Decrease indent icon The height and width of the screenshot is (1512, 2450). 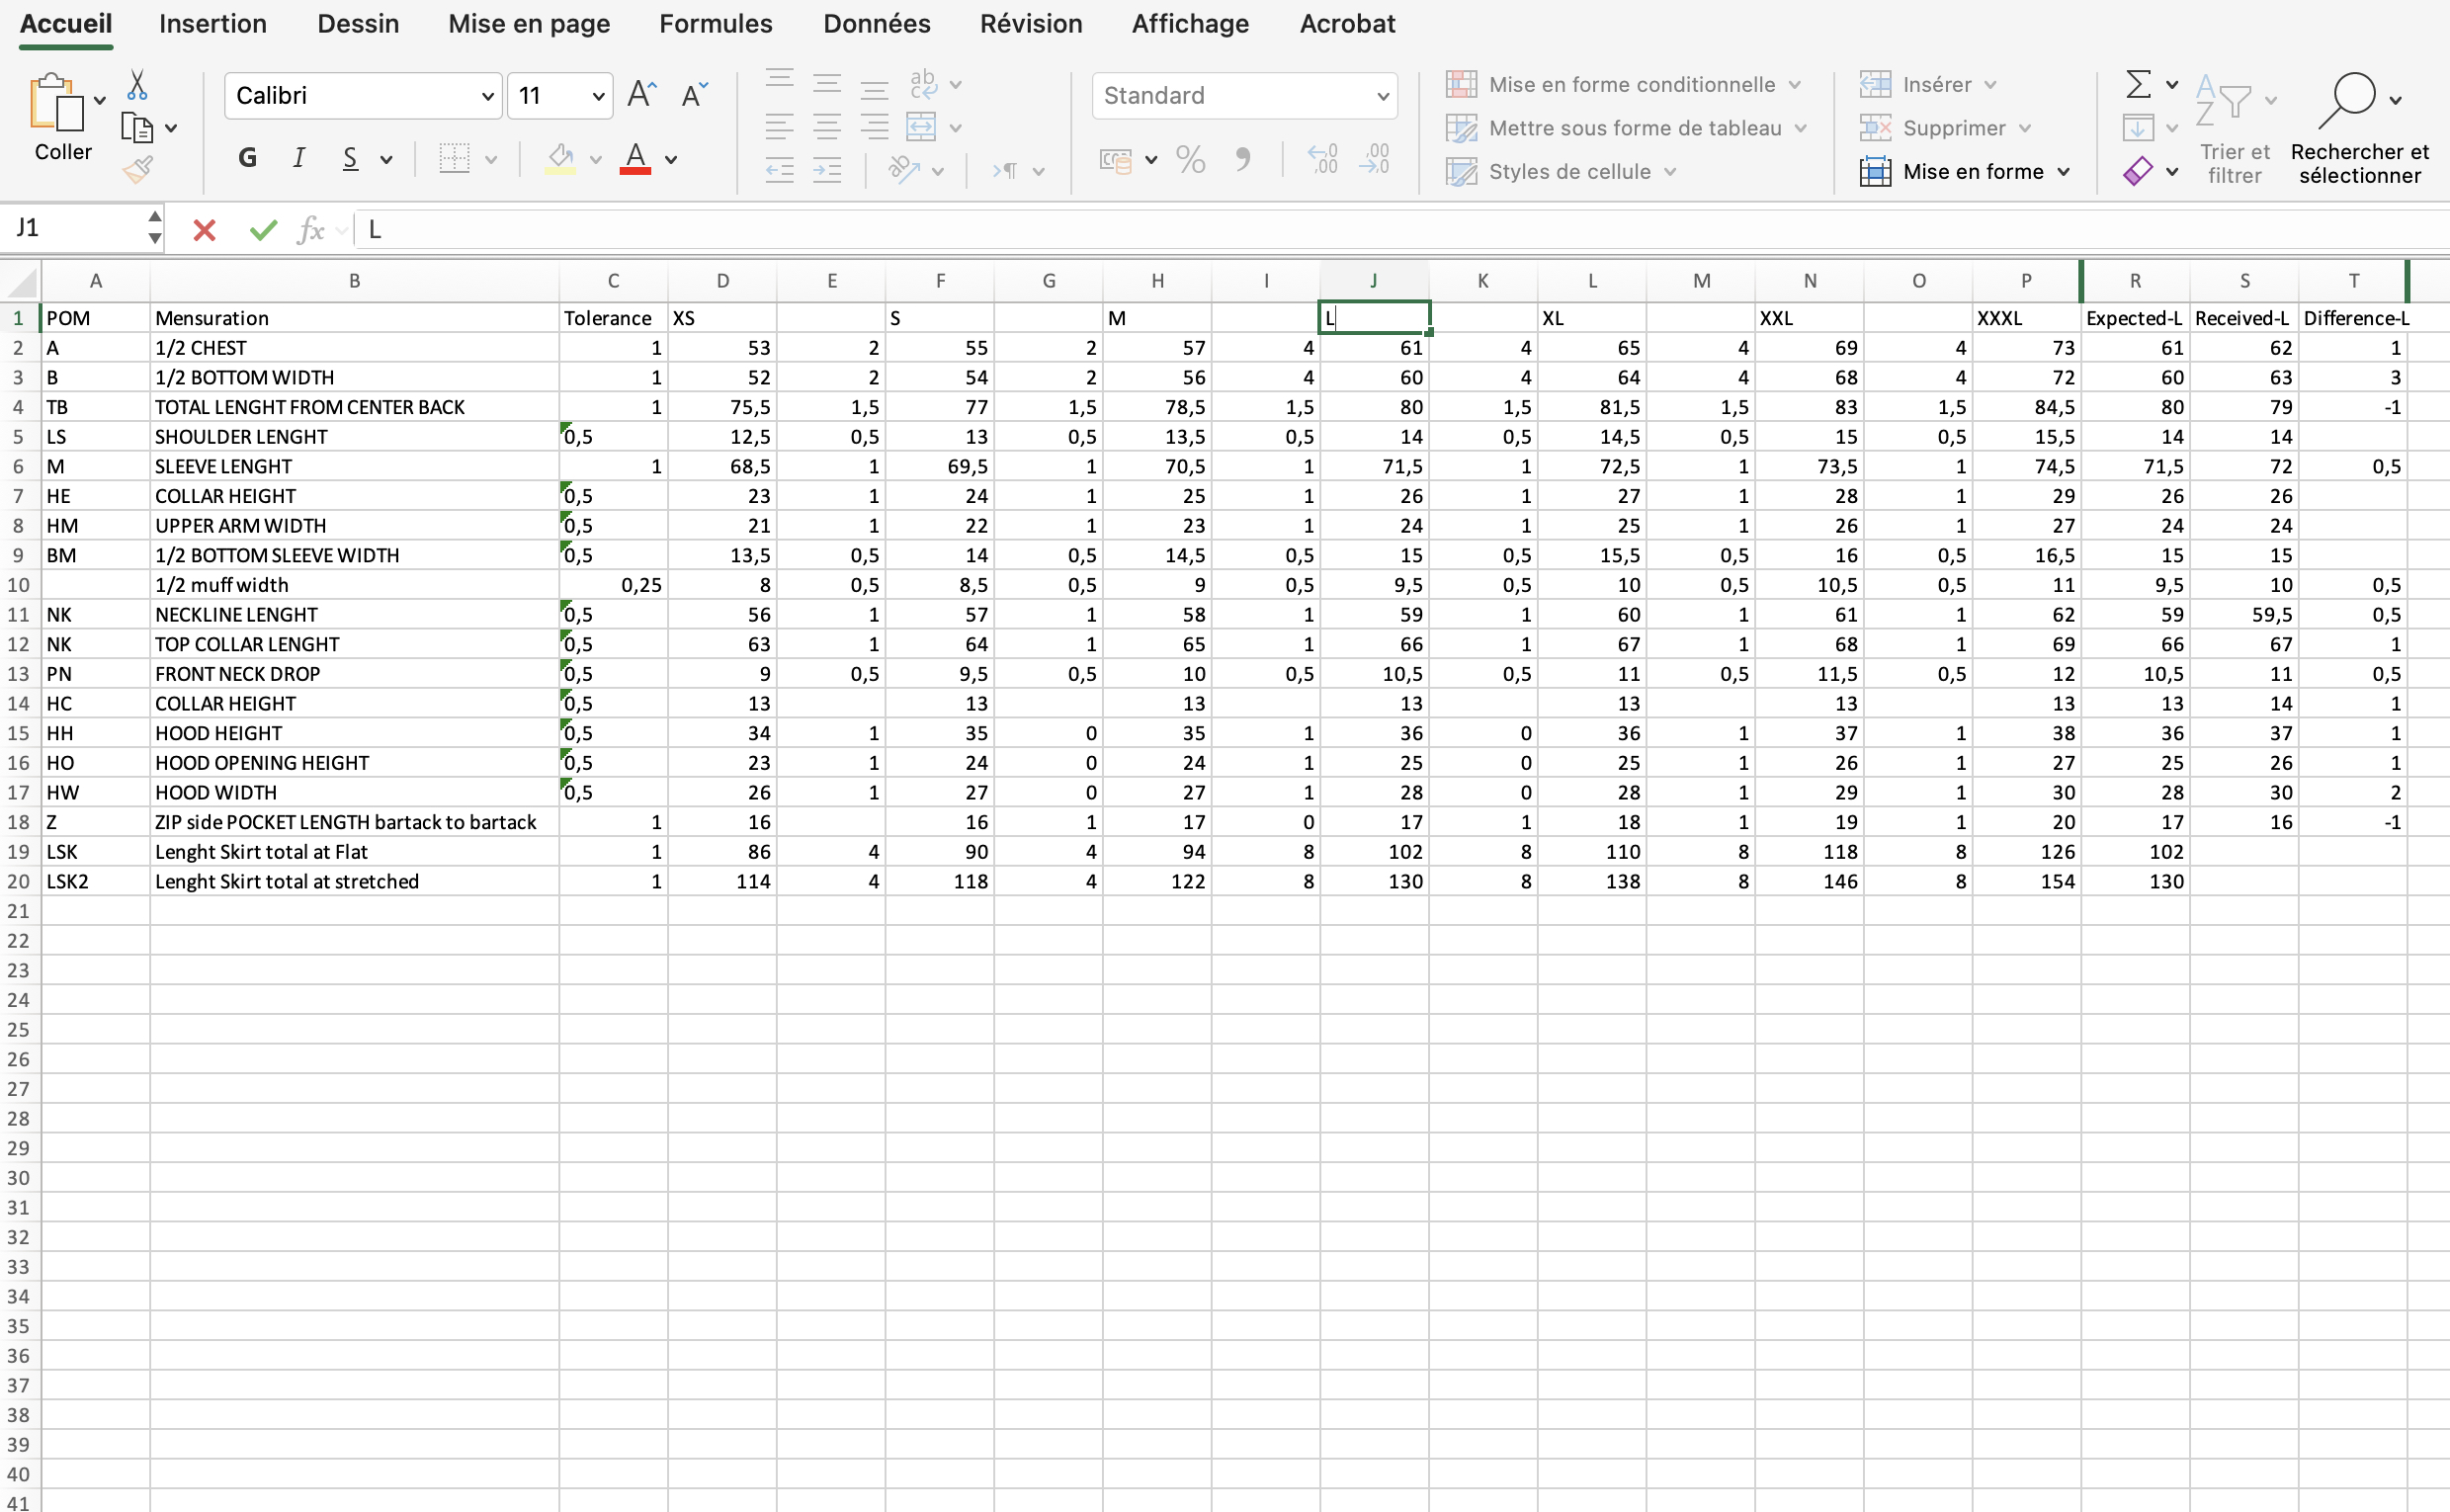click(x=779, y=170)
